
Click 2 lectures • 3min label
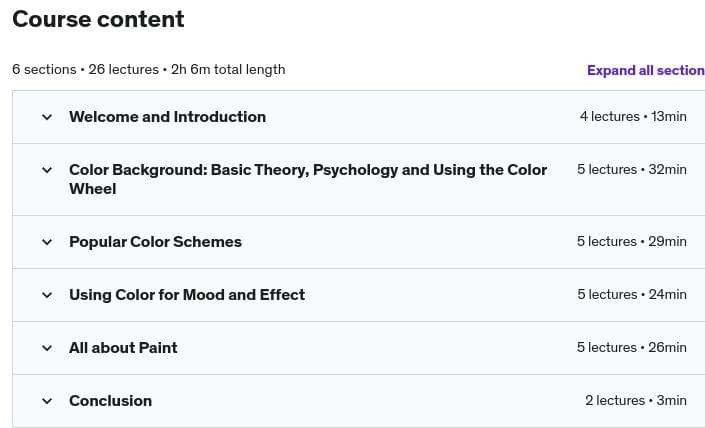(635, 401)
